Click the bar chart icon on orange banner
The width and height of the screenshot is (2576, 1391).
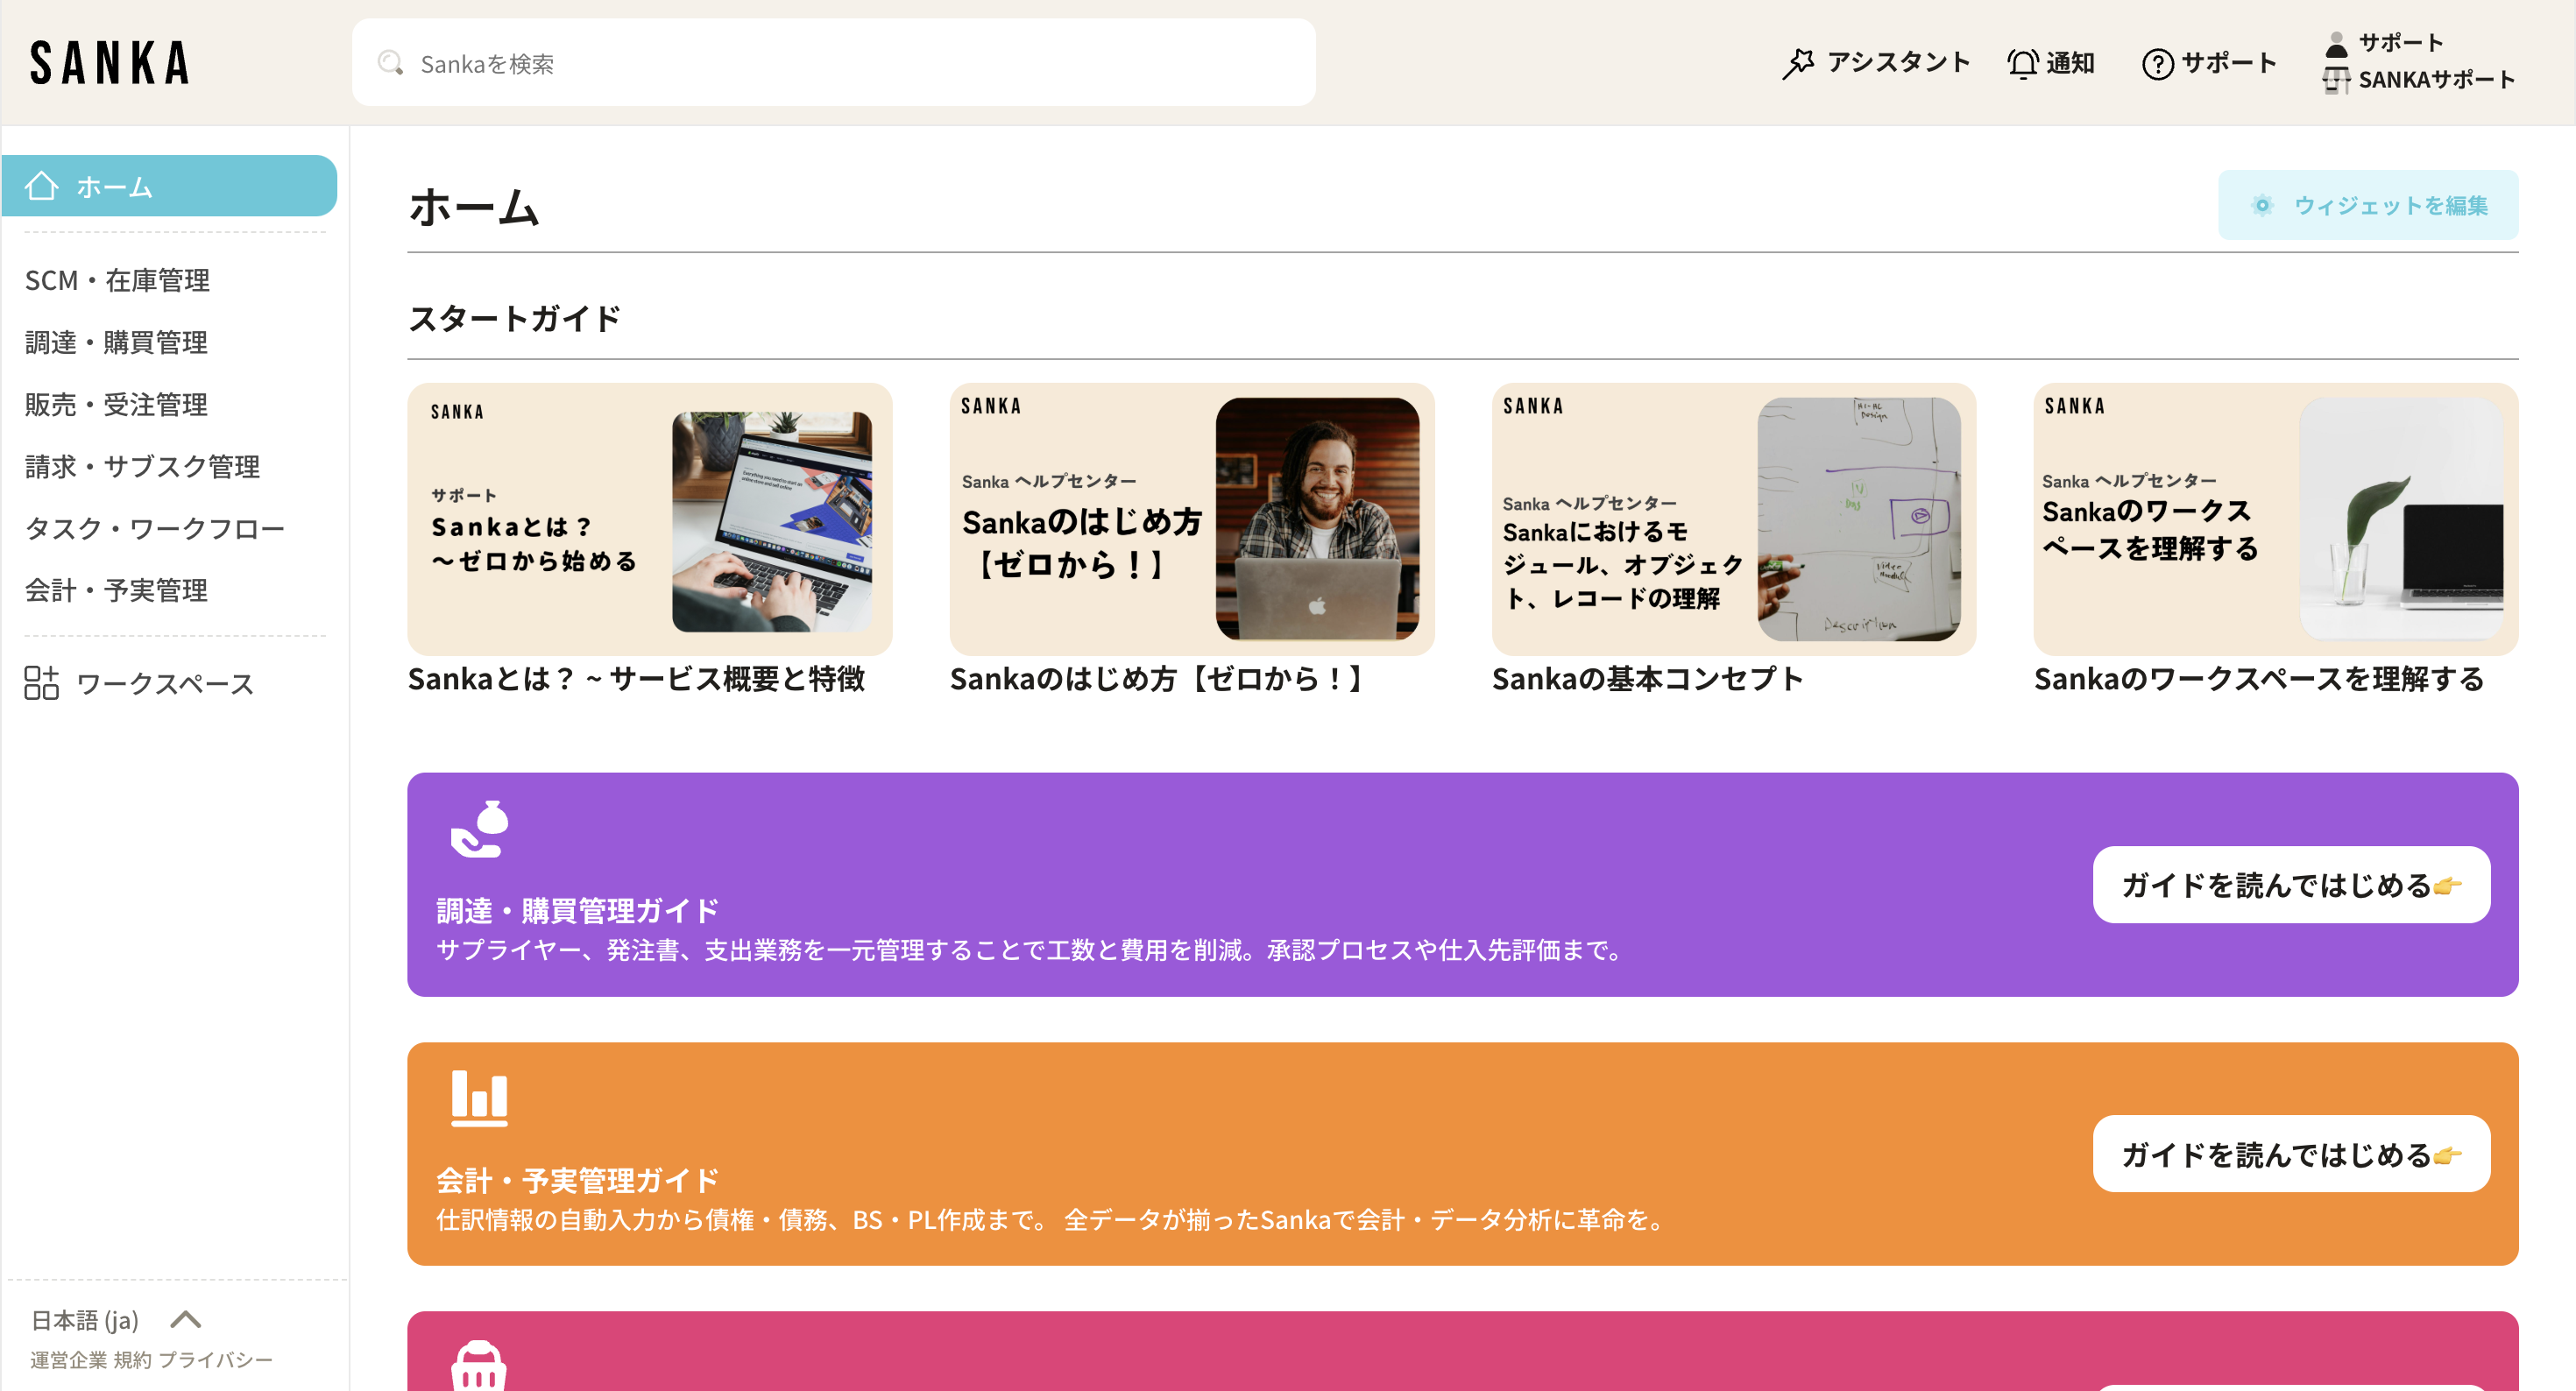point(479,1098)
